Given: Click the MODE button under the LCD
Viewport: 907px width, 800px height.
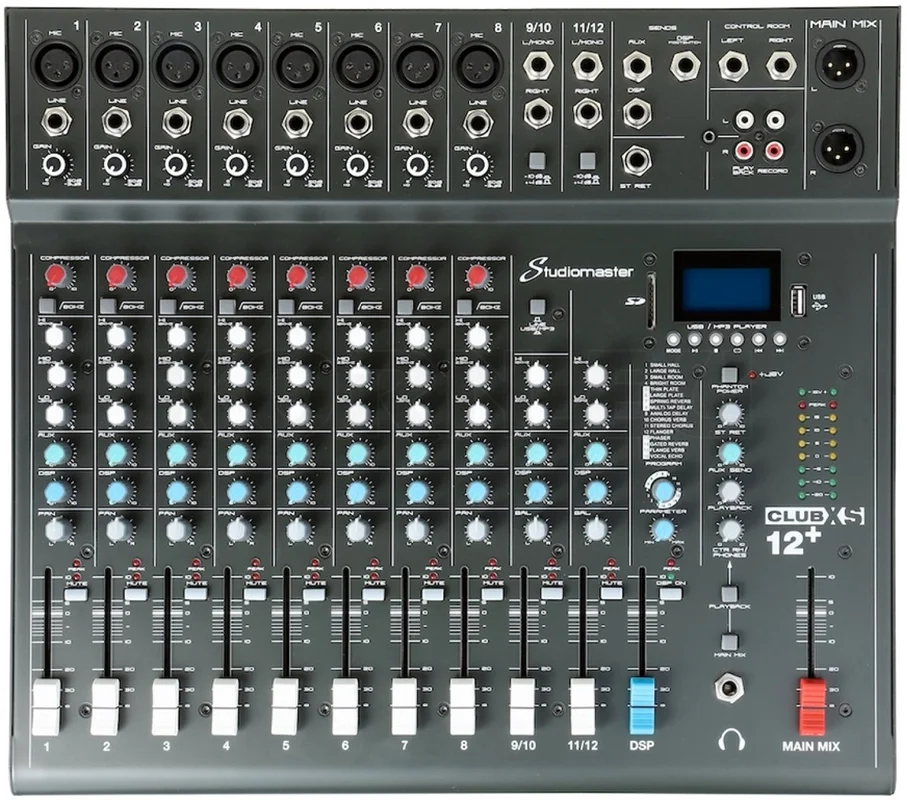Looking at the screenshot, I should [673, 340].
